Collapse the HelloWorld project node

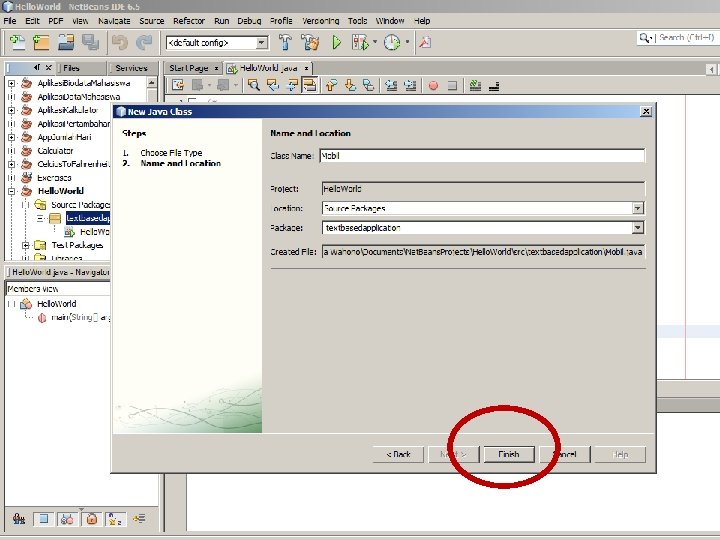11,191
